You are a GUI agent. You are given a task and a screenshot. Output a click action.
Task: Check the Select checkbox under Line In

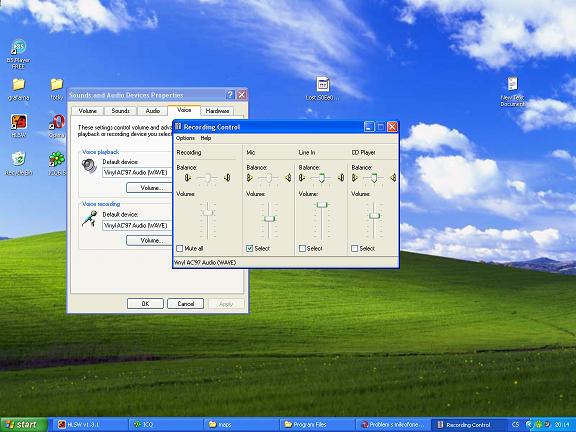pyautogui.click(x=302, y=249)
